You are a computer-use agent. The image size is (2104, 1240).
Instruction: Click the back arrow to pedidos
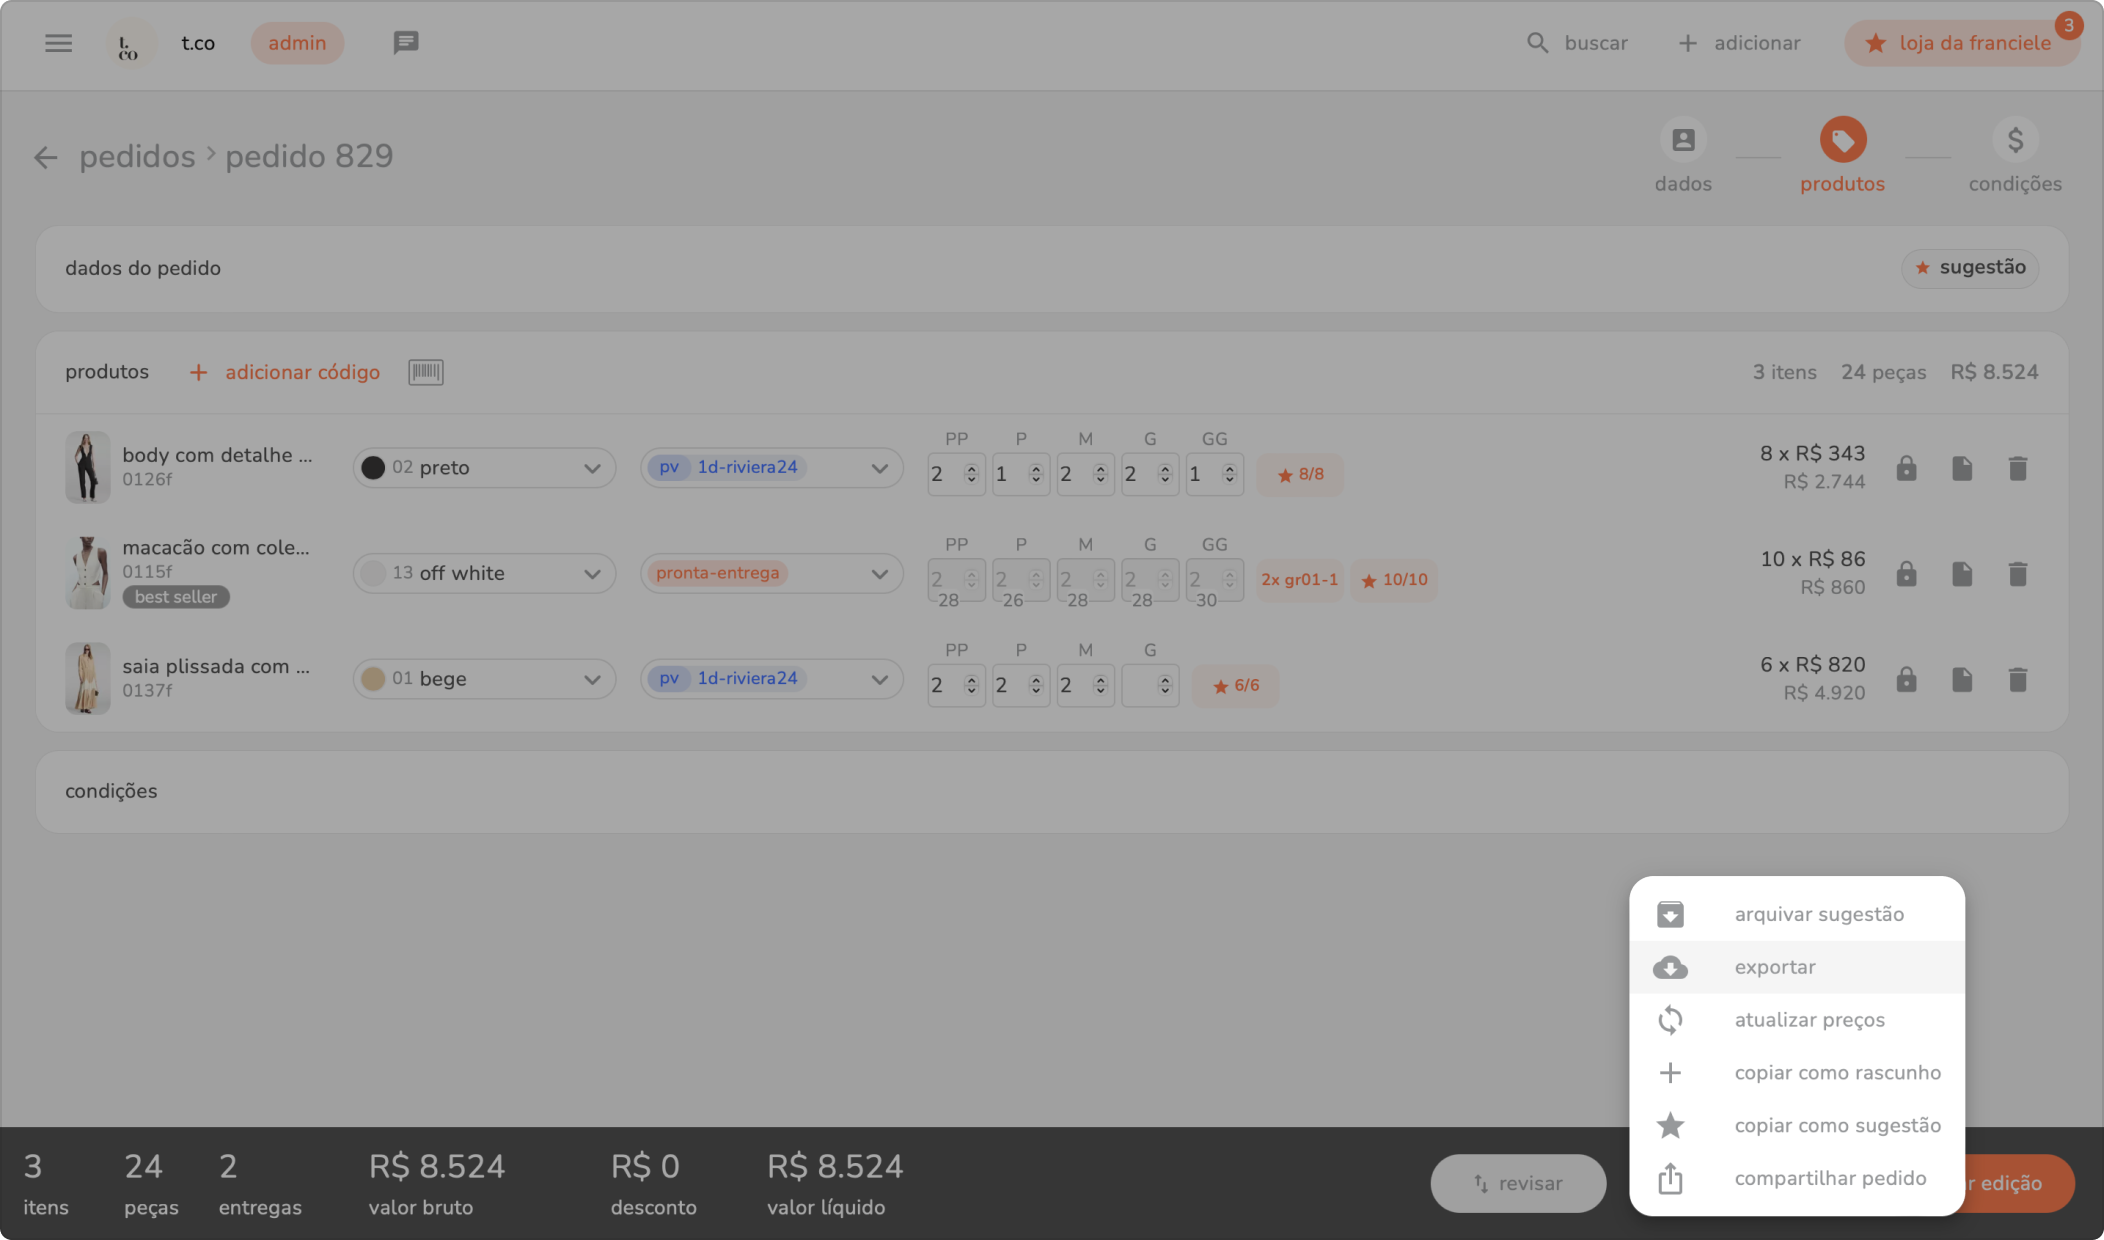(45, 157)
